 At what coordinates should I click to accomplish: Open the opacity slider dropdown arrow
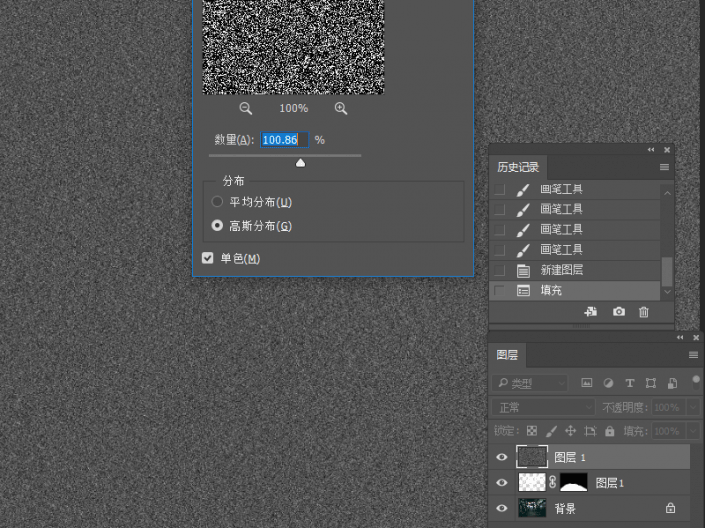(x=693, y=407)
